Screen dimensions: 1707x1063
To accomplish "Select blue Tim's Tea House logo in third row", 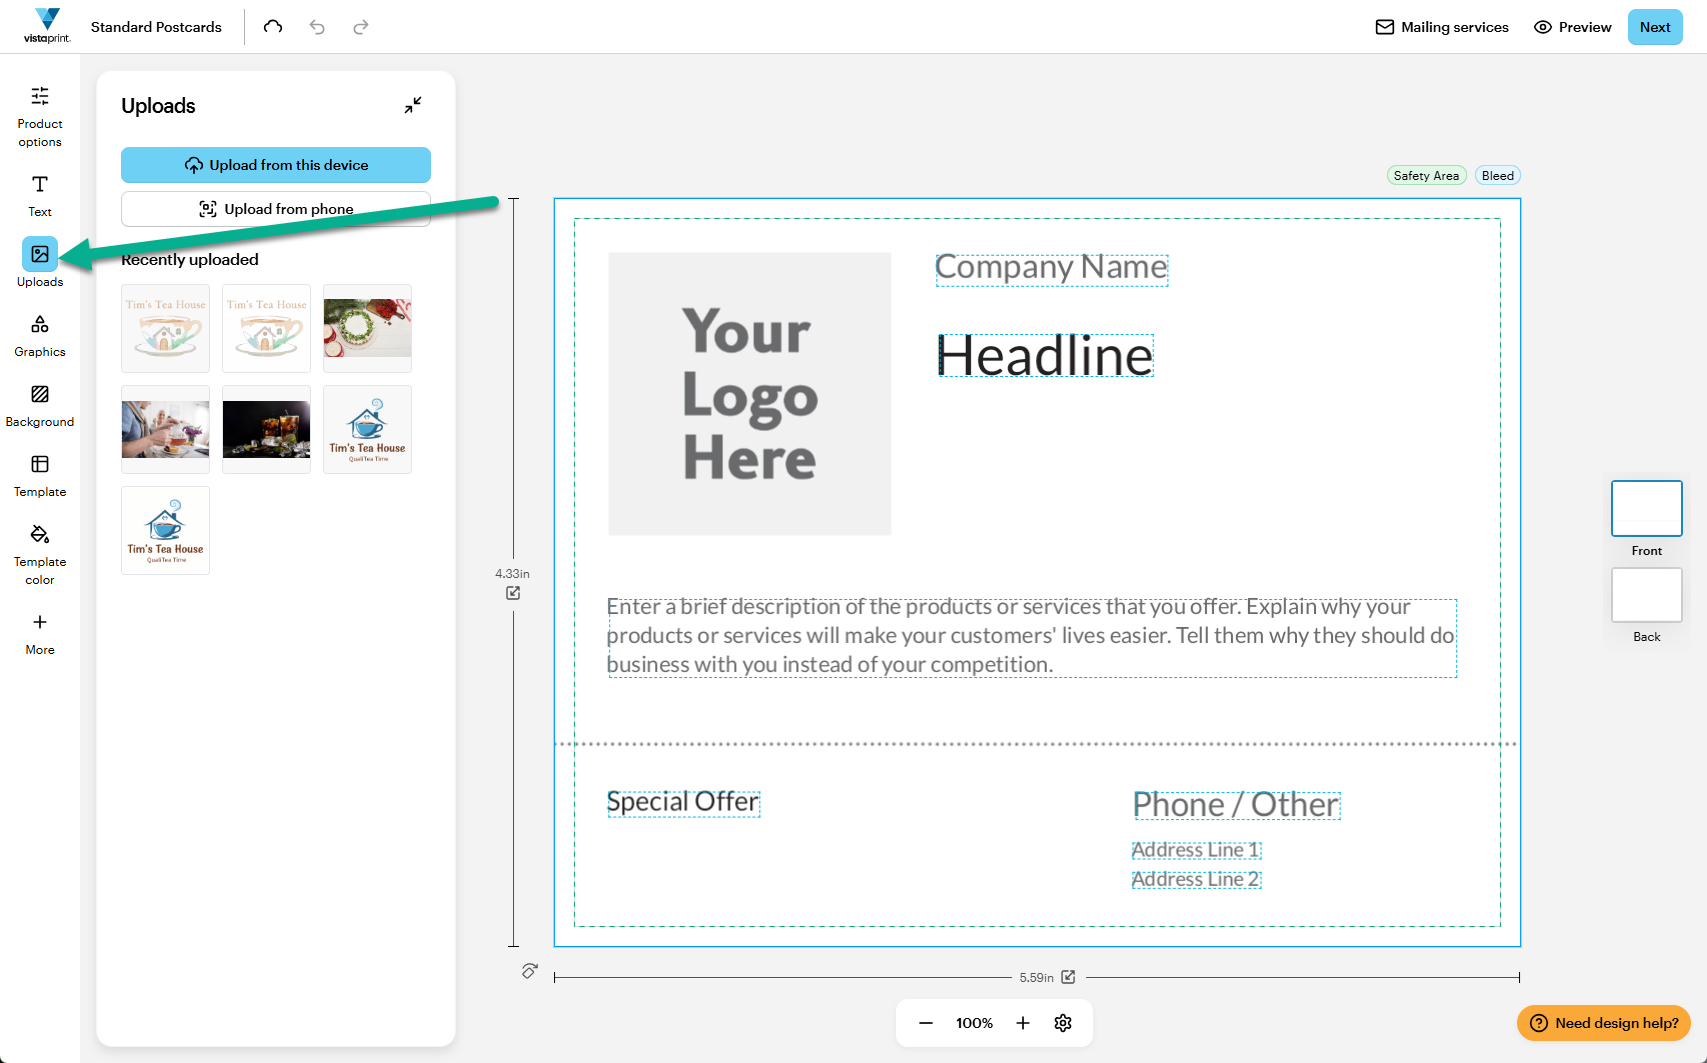I will coord(166,531).
